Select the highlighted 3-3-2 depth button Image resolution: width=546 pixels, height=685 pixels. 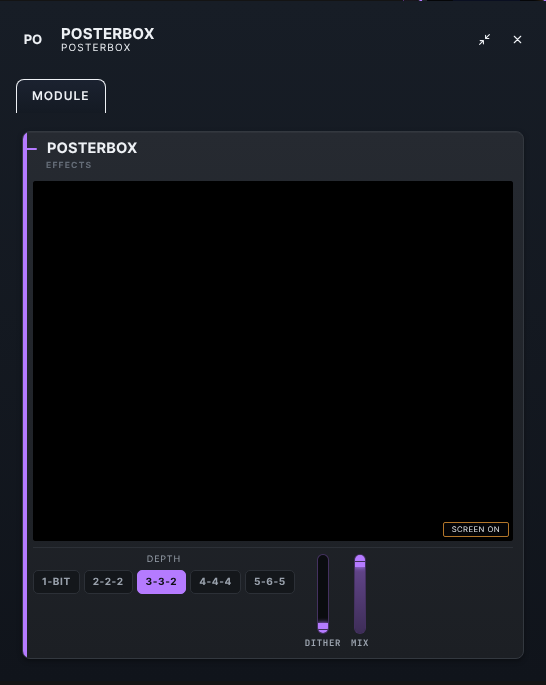[161, 581]
